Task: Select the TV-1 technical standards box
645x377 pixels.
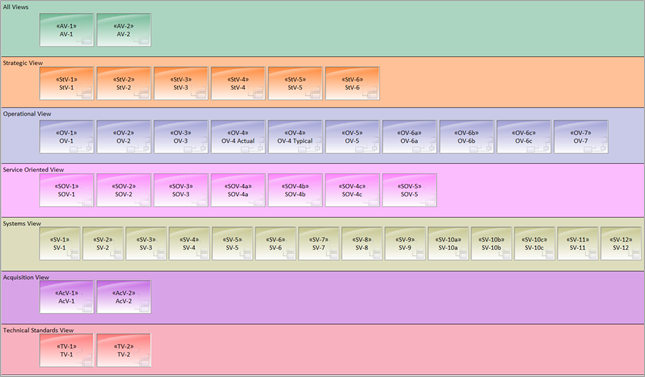Action: [x=67, y=350]
